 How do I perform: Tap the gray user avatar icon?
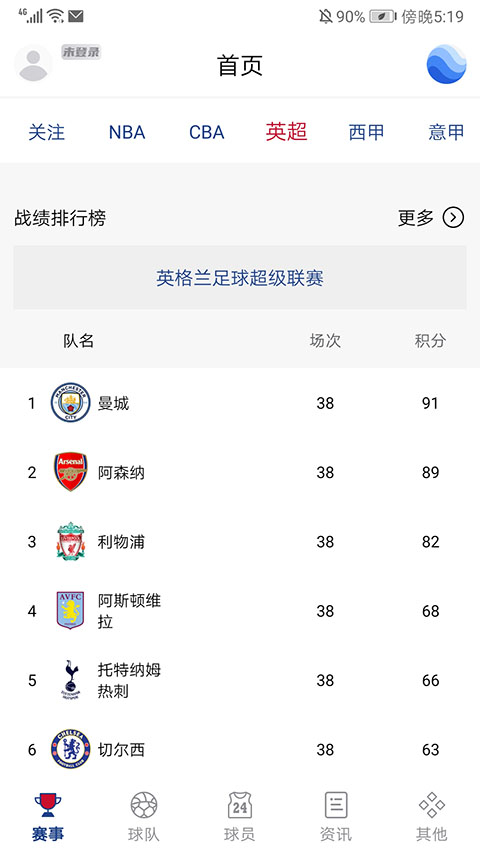pyautogui.click(x=33, y=64)
